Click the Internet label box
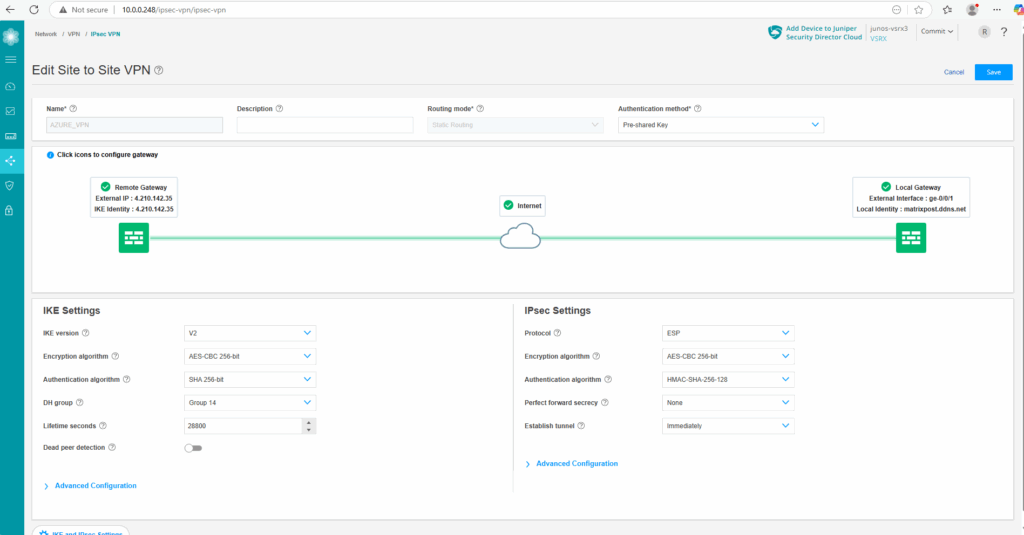 pos(522,206)
